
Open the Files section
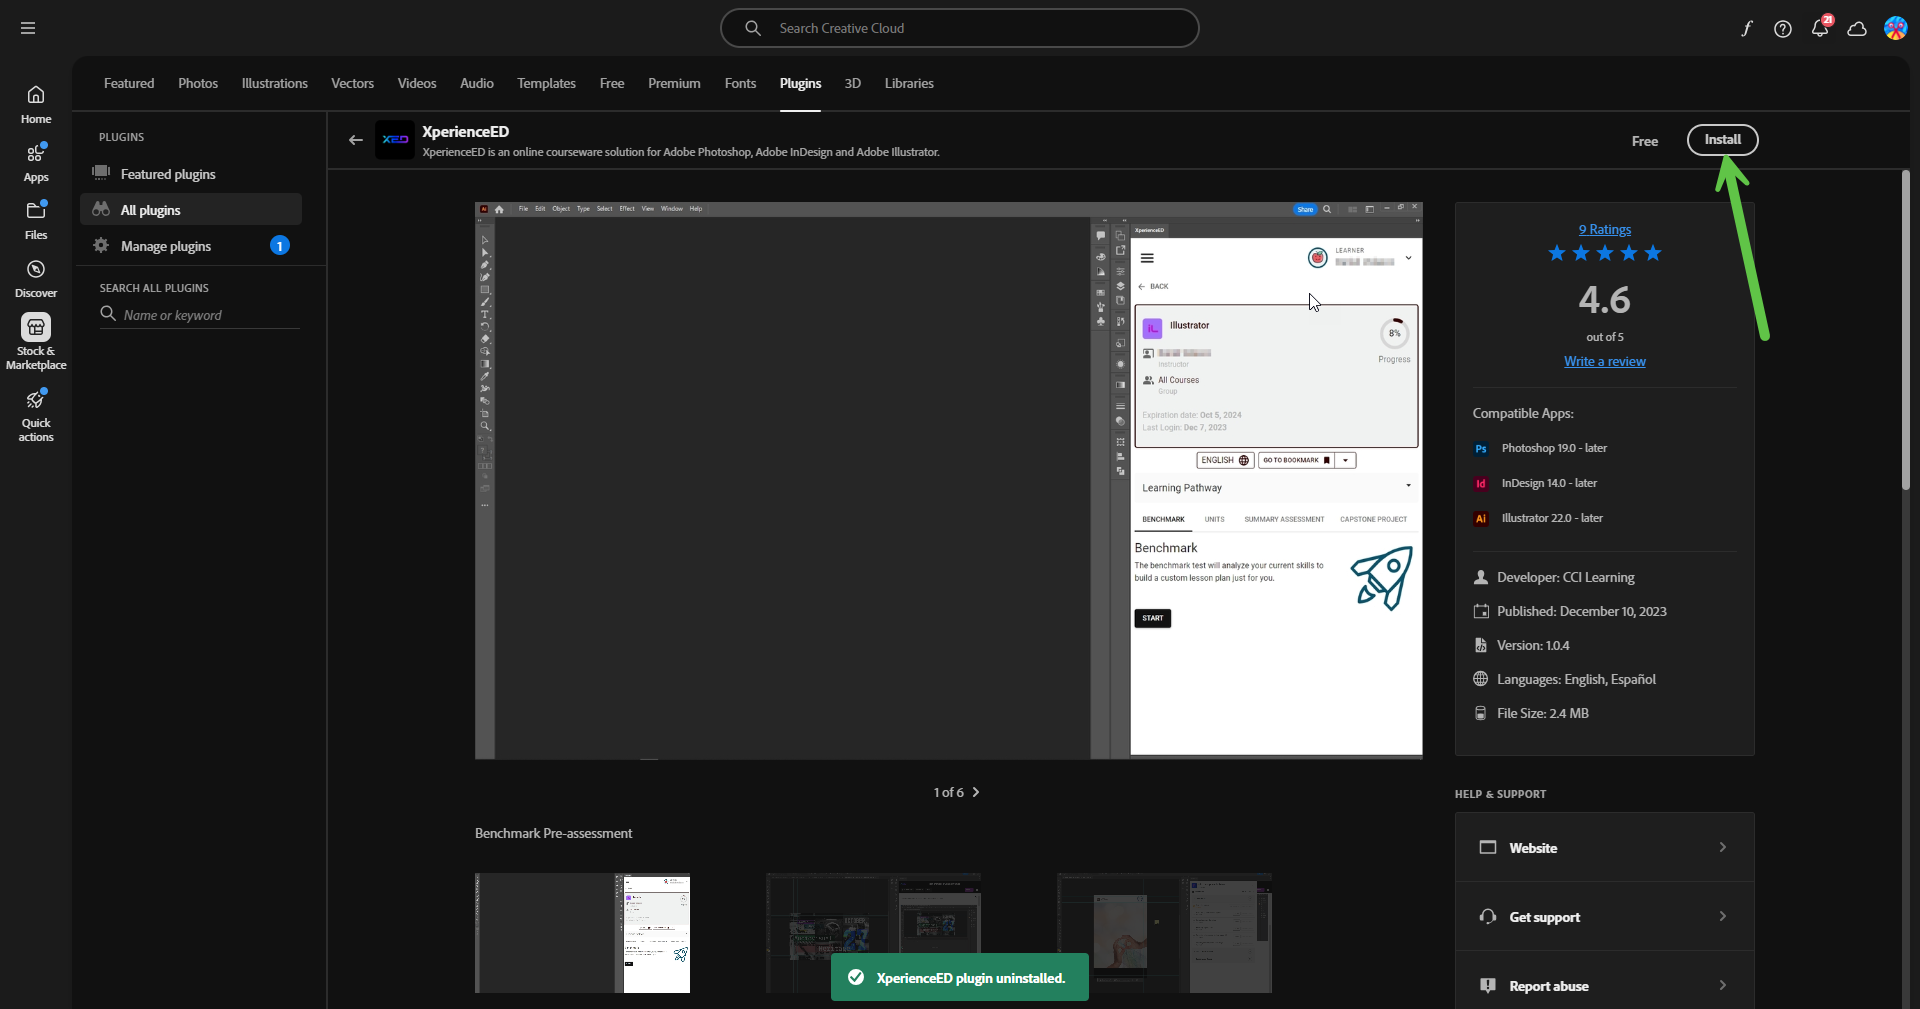click(36, 220)
